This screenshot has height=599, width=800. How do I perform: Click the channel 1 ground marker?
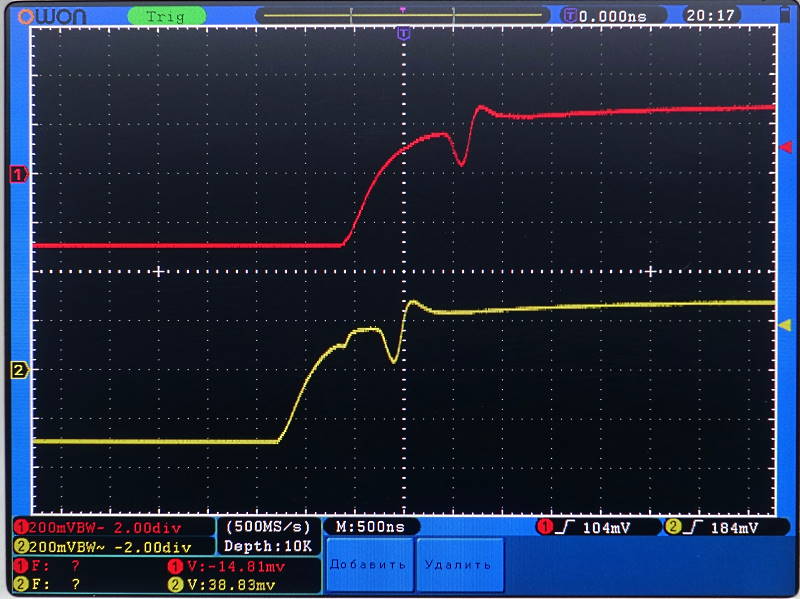pyautogui.click(x=17, y=175)
